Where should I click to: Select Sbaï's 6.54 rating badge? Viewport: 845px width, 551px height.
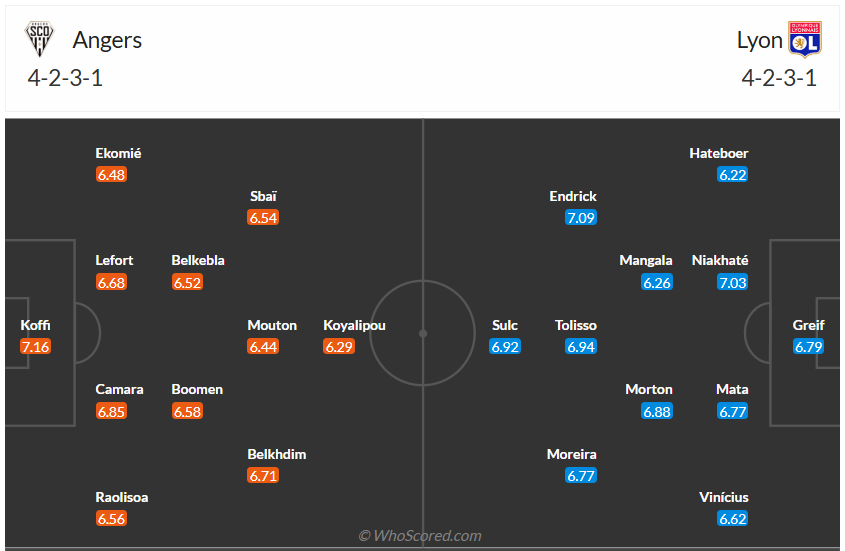tap(263, 218)
